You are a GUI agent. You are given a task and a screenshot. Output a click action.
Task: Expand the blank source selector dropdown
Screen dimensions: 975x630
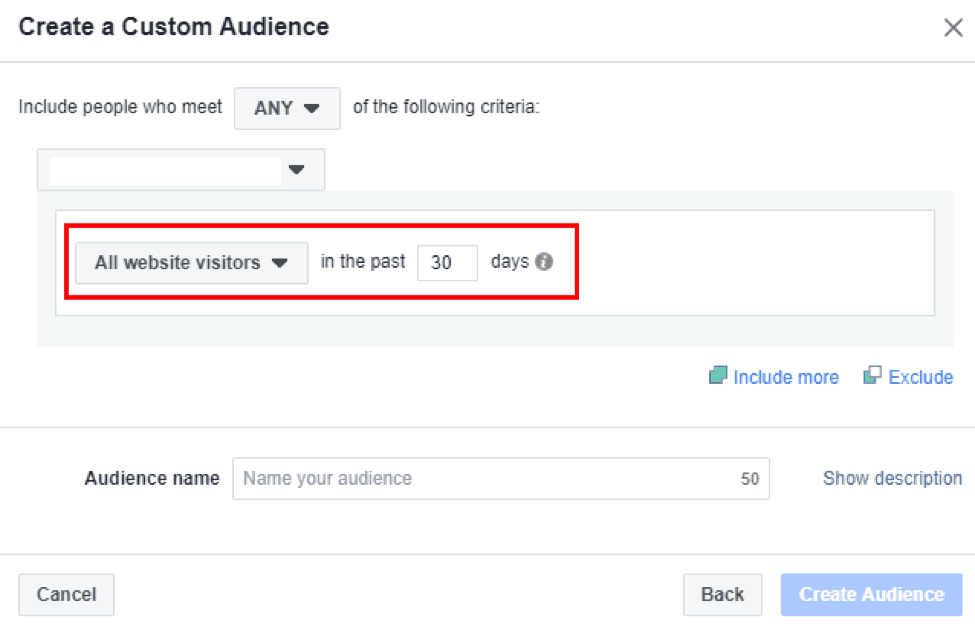click(x=180, y=170)
